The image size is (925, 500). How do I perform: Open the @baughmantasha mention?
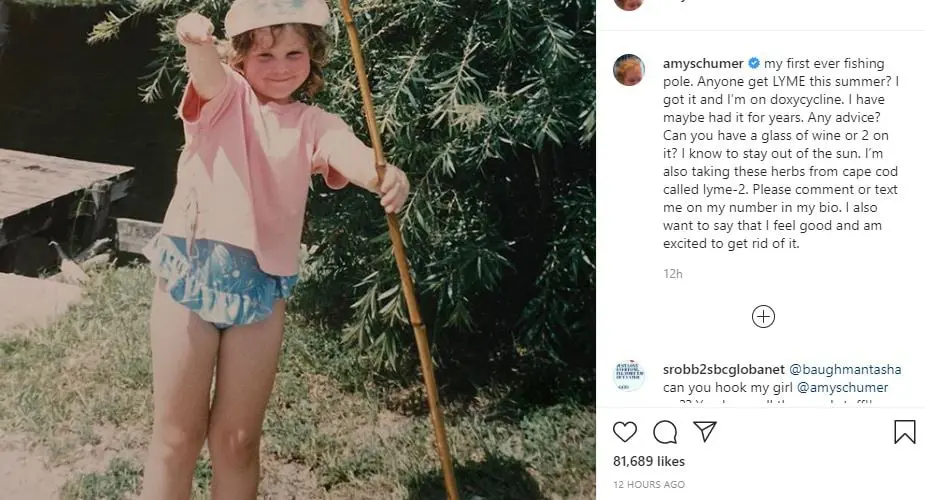point(845,369)
